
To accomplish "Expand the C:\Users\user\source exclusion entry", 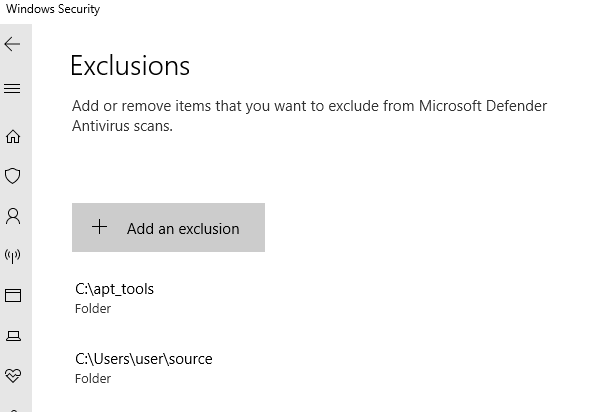I will click(144, 359).
